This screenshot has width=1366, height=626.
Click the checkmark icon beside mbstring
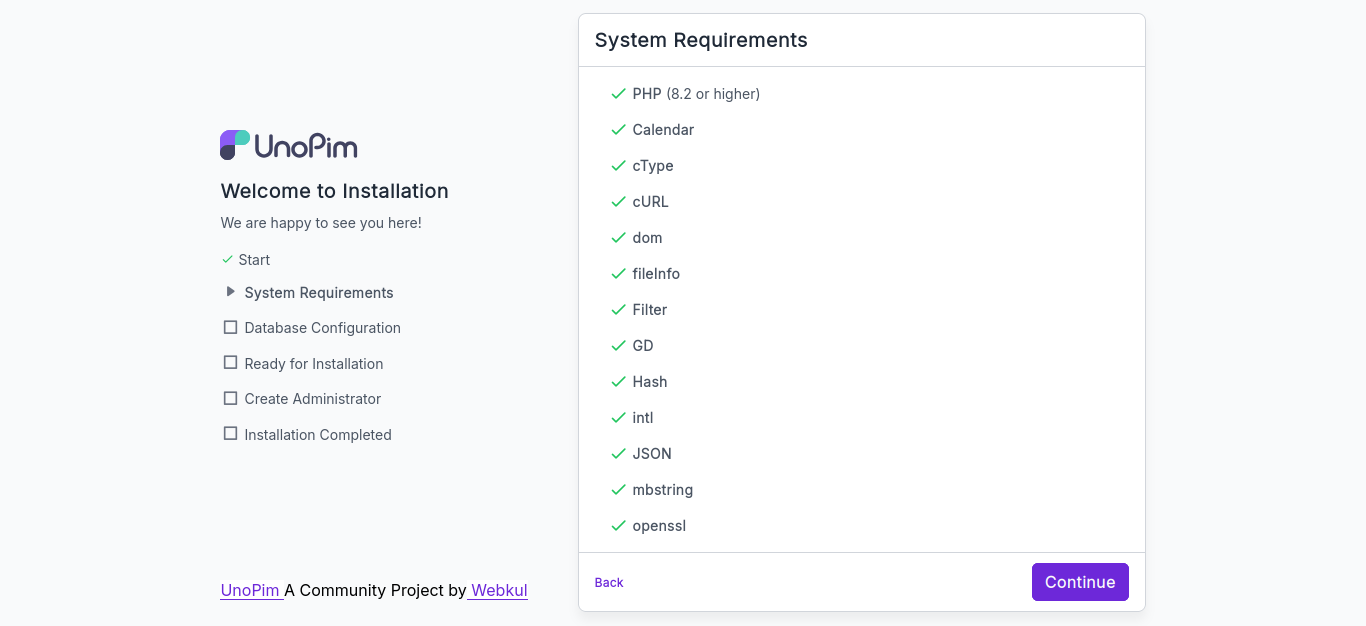coord(618,490)
